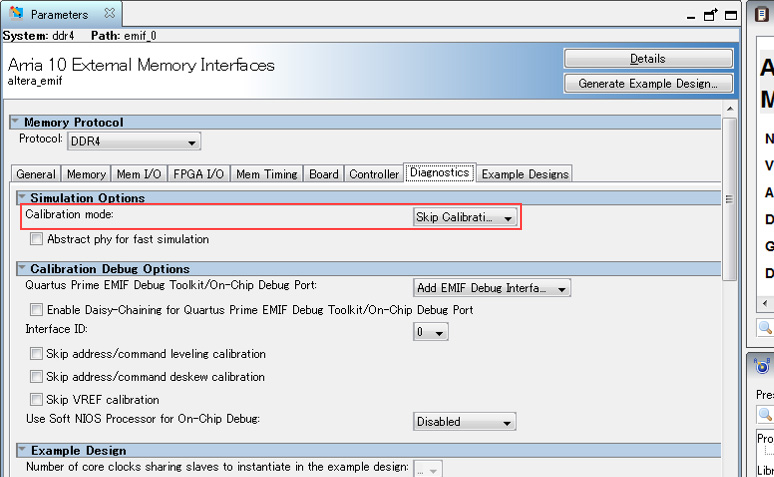
Task: Switch to the Controller tab
Action: (x=373, y=174)
